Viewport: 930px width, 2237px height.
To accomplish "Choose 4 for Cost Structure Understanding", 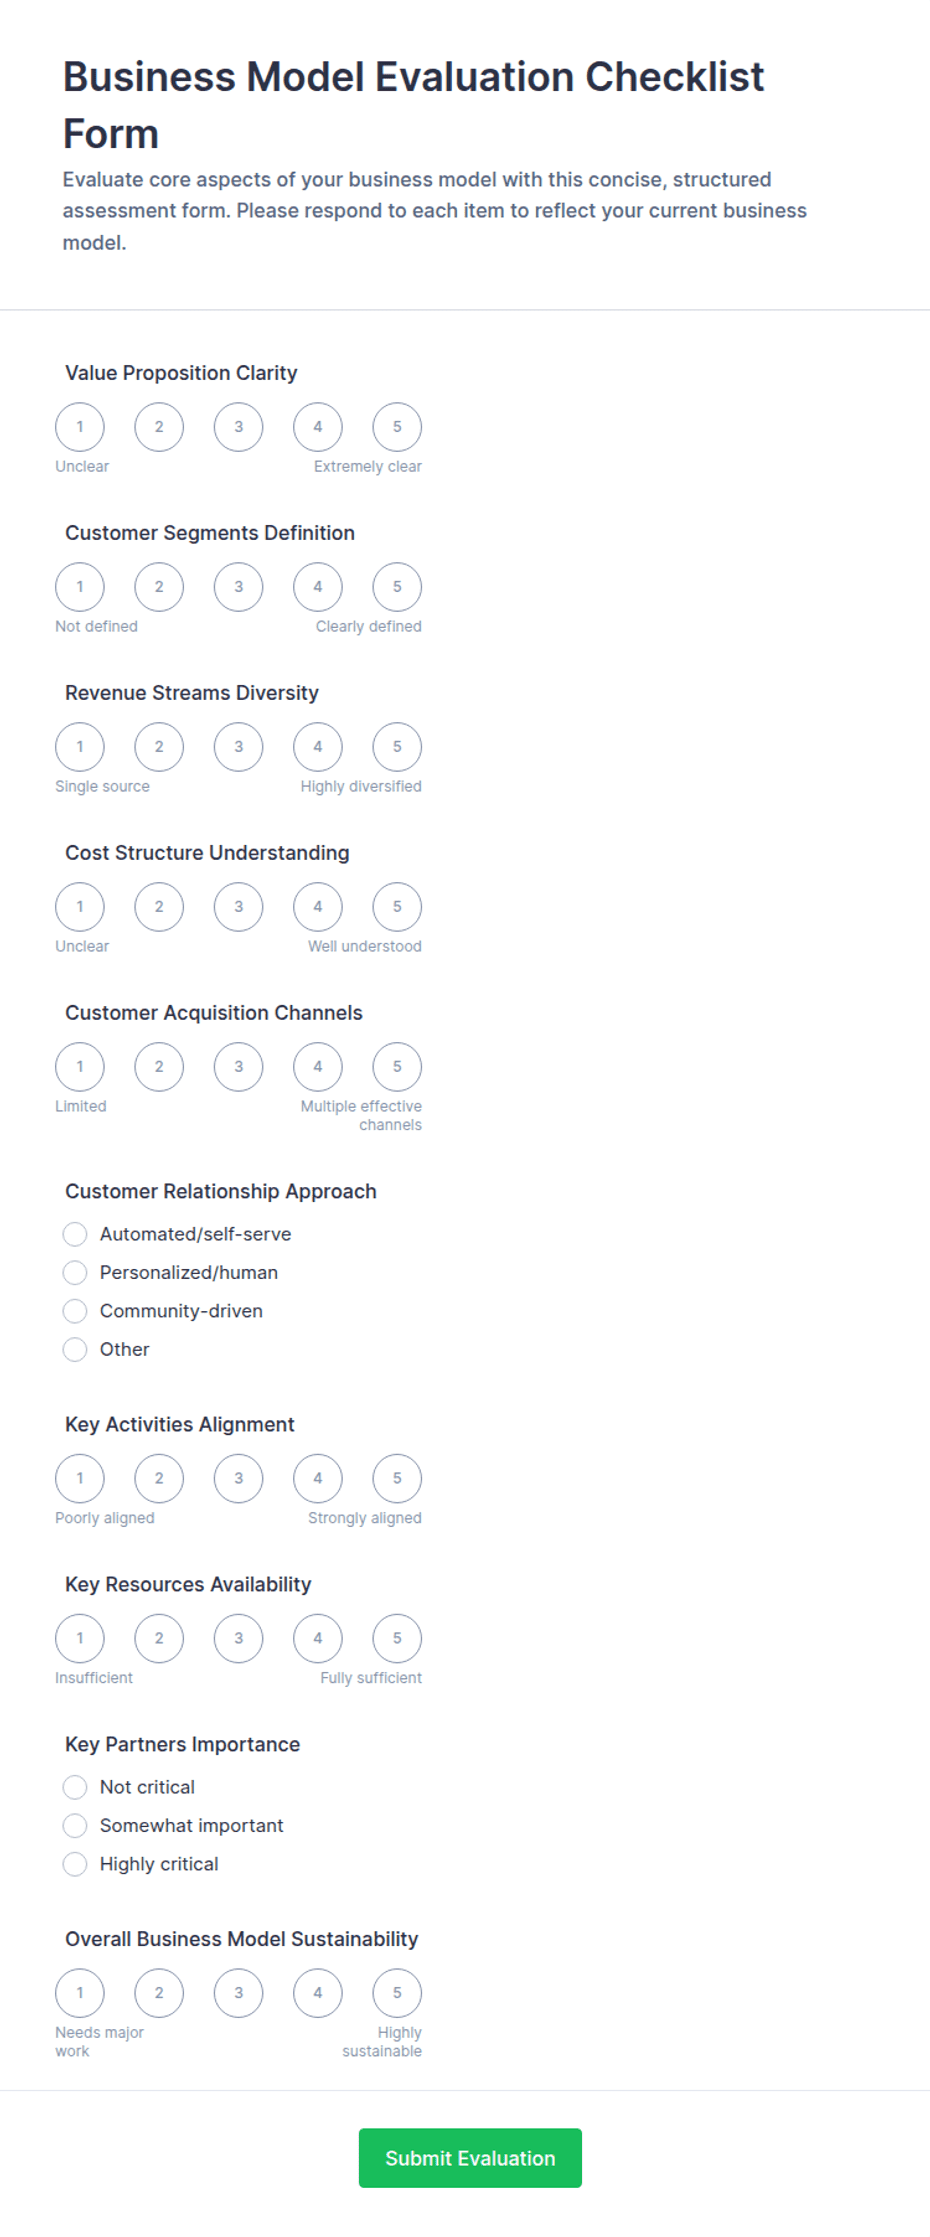I will 318,907.
